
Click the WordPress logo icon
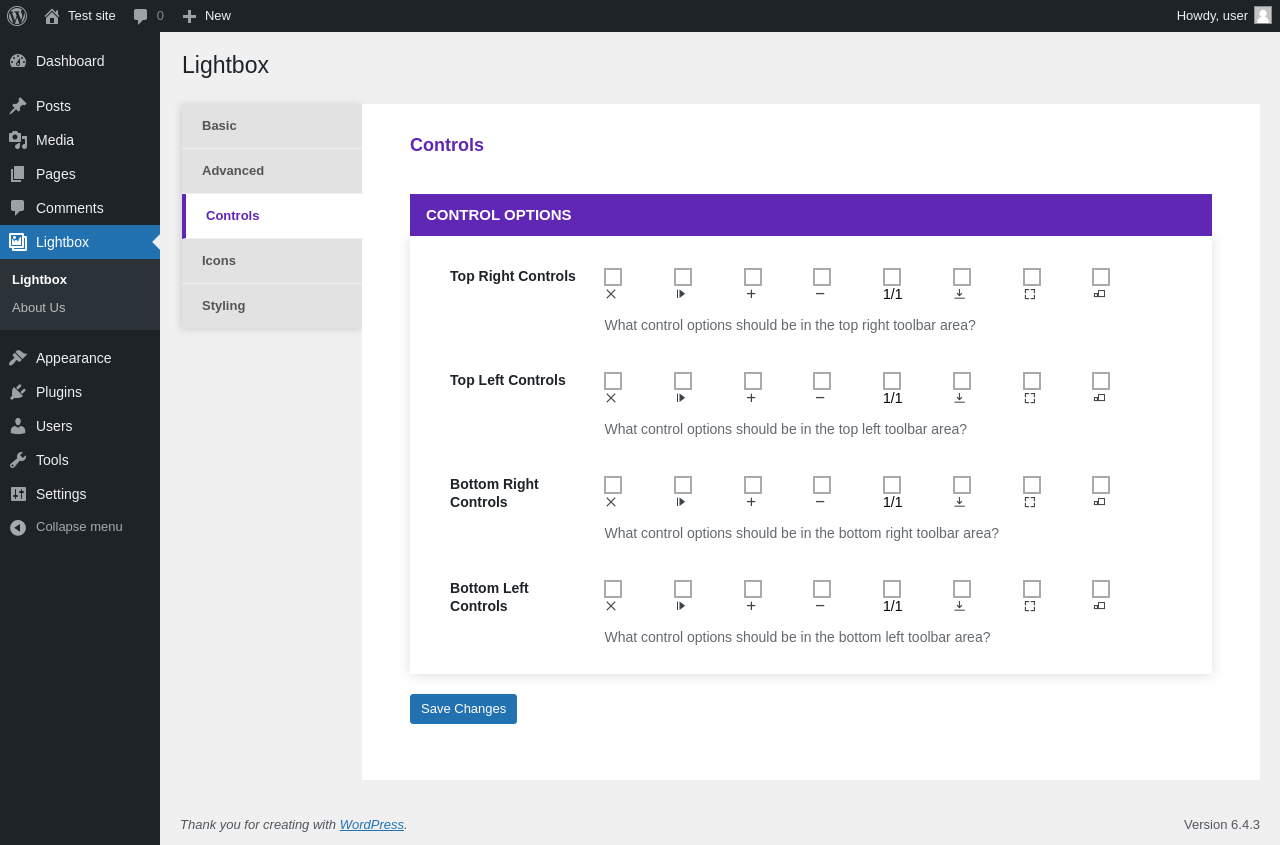(x=17, y=16)
